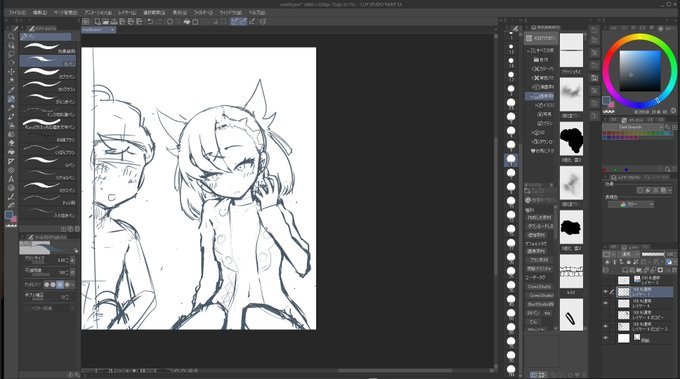This screenshot has width=680, height=379.
Task: Toggle Snap to grid in the command bar
Action: (252, 21)
